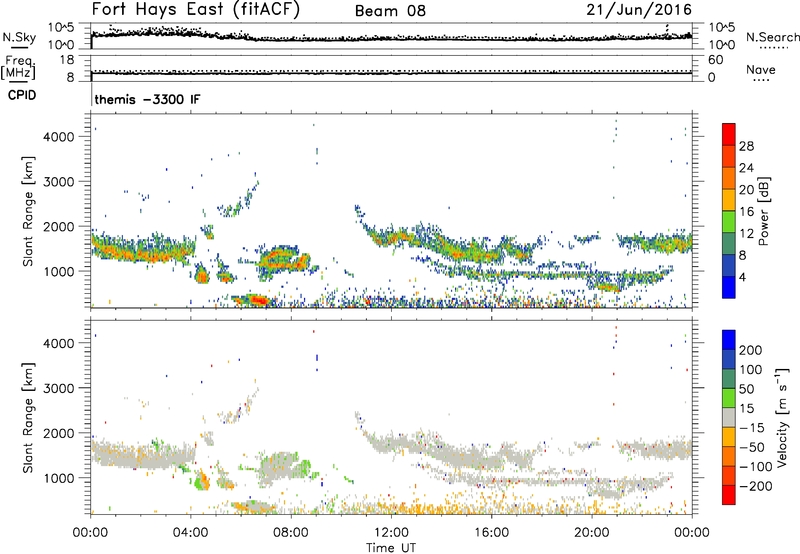Select the 200 label on Velocity colorbar
Screen dimensions: 800x554
pyautogui.click(x=751, y=350)
